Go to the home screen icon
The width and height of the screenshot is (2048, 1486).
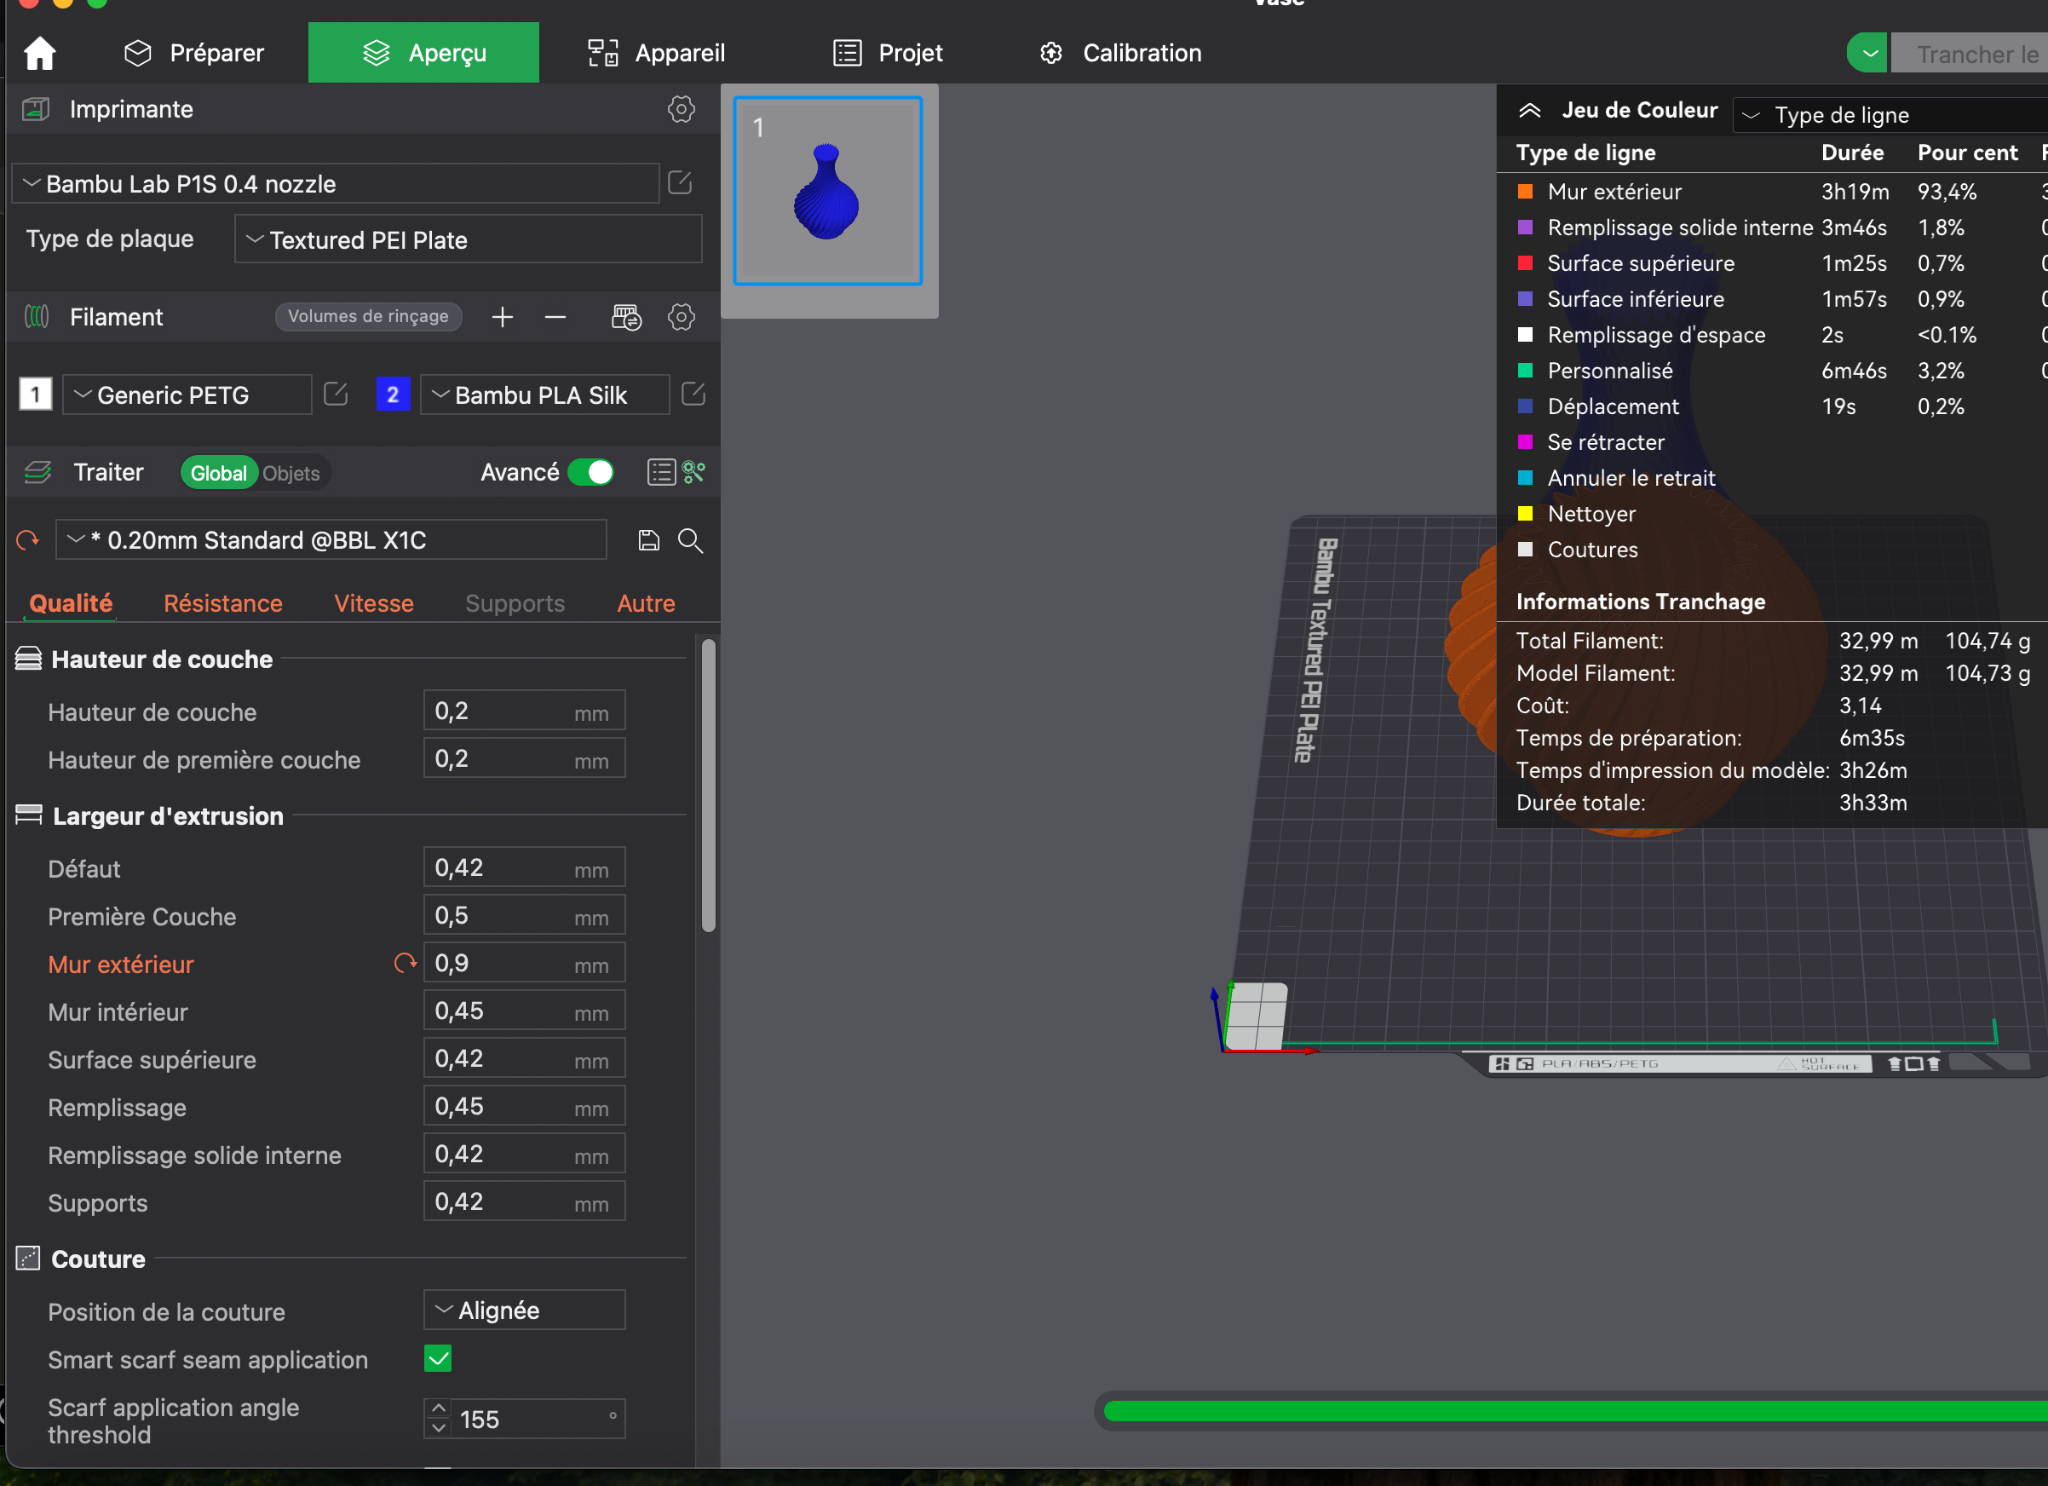coord(40,53)
